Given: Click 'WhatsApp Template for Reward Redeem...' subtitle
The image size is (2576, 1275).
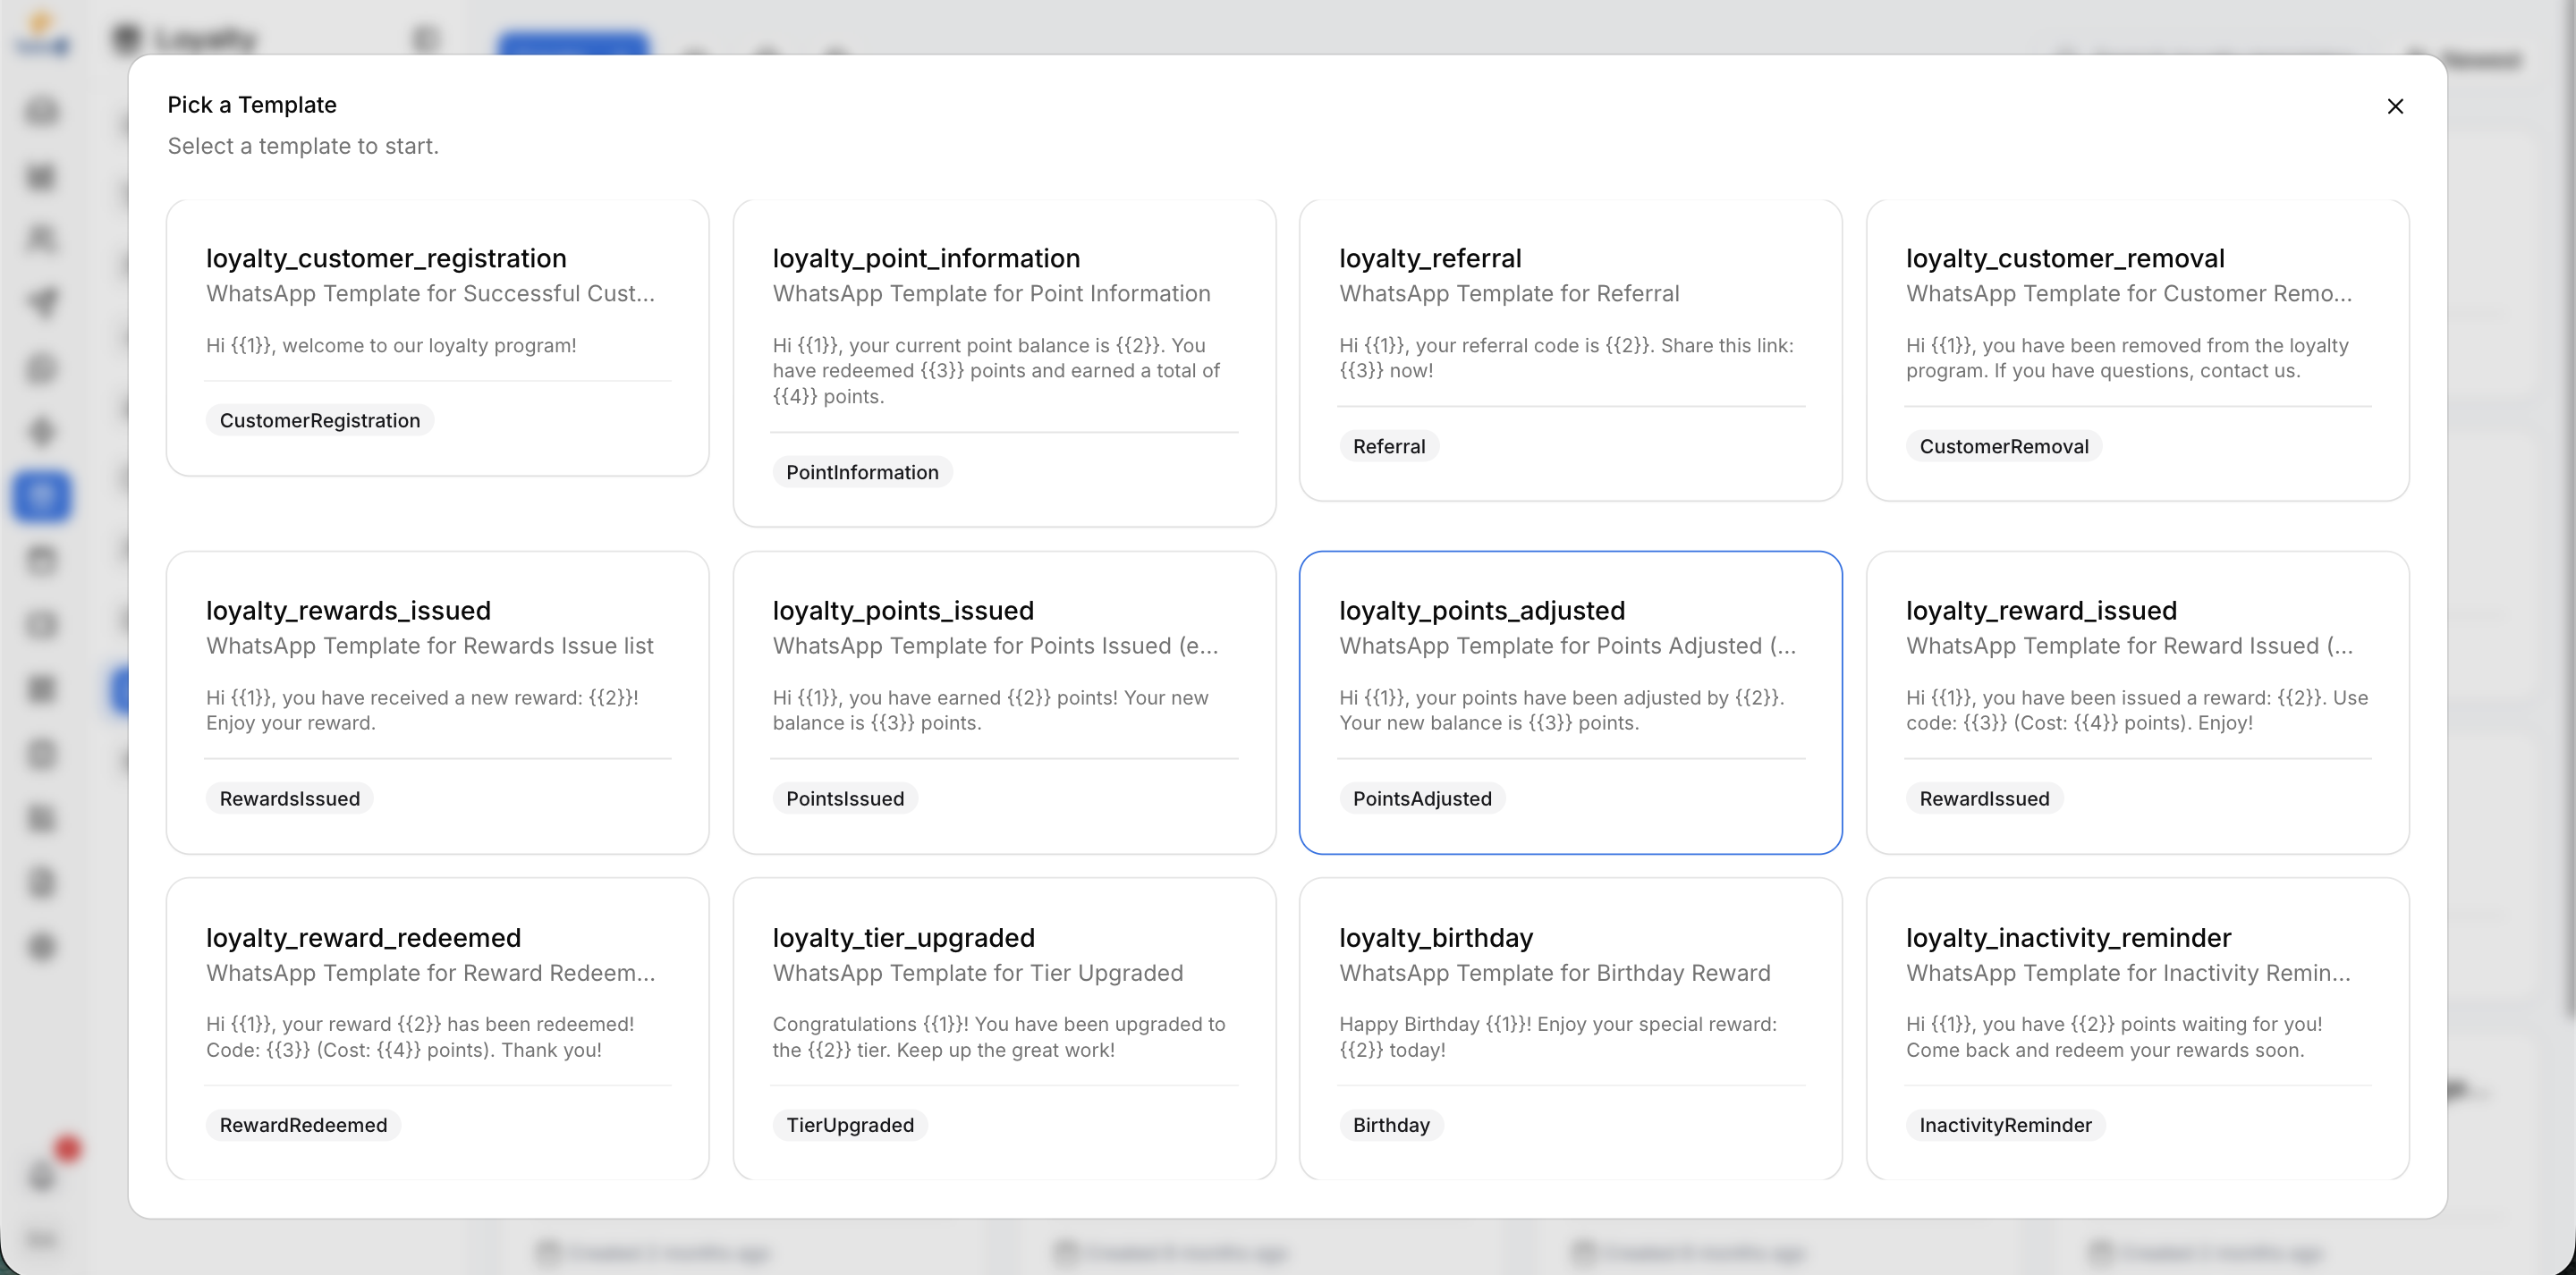Looking at the screenshot, I should 430,973.
